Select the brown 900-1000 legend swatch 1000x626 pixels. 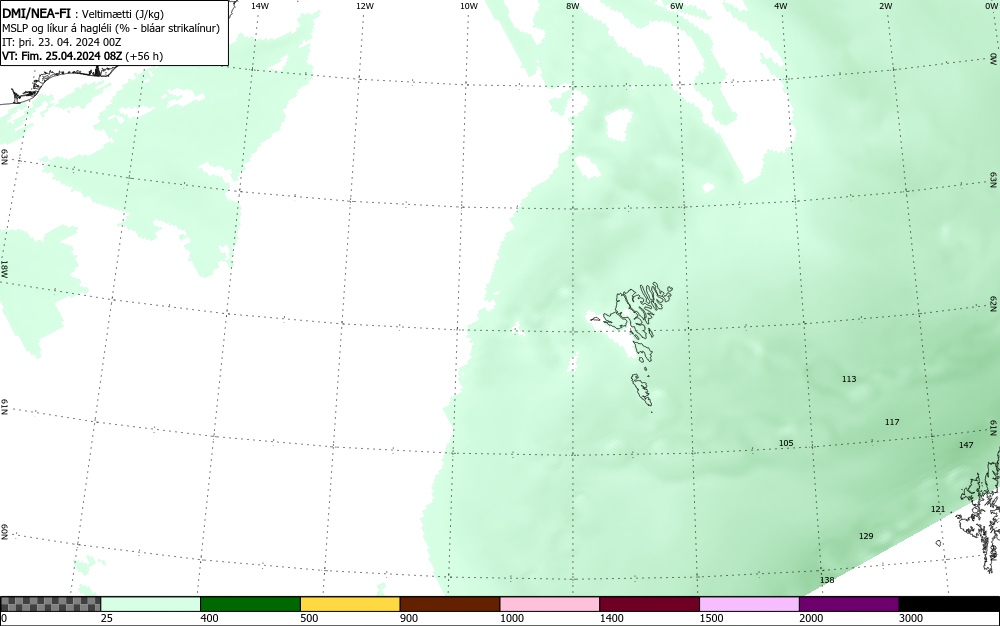coord(450,604)
